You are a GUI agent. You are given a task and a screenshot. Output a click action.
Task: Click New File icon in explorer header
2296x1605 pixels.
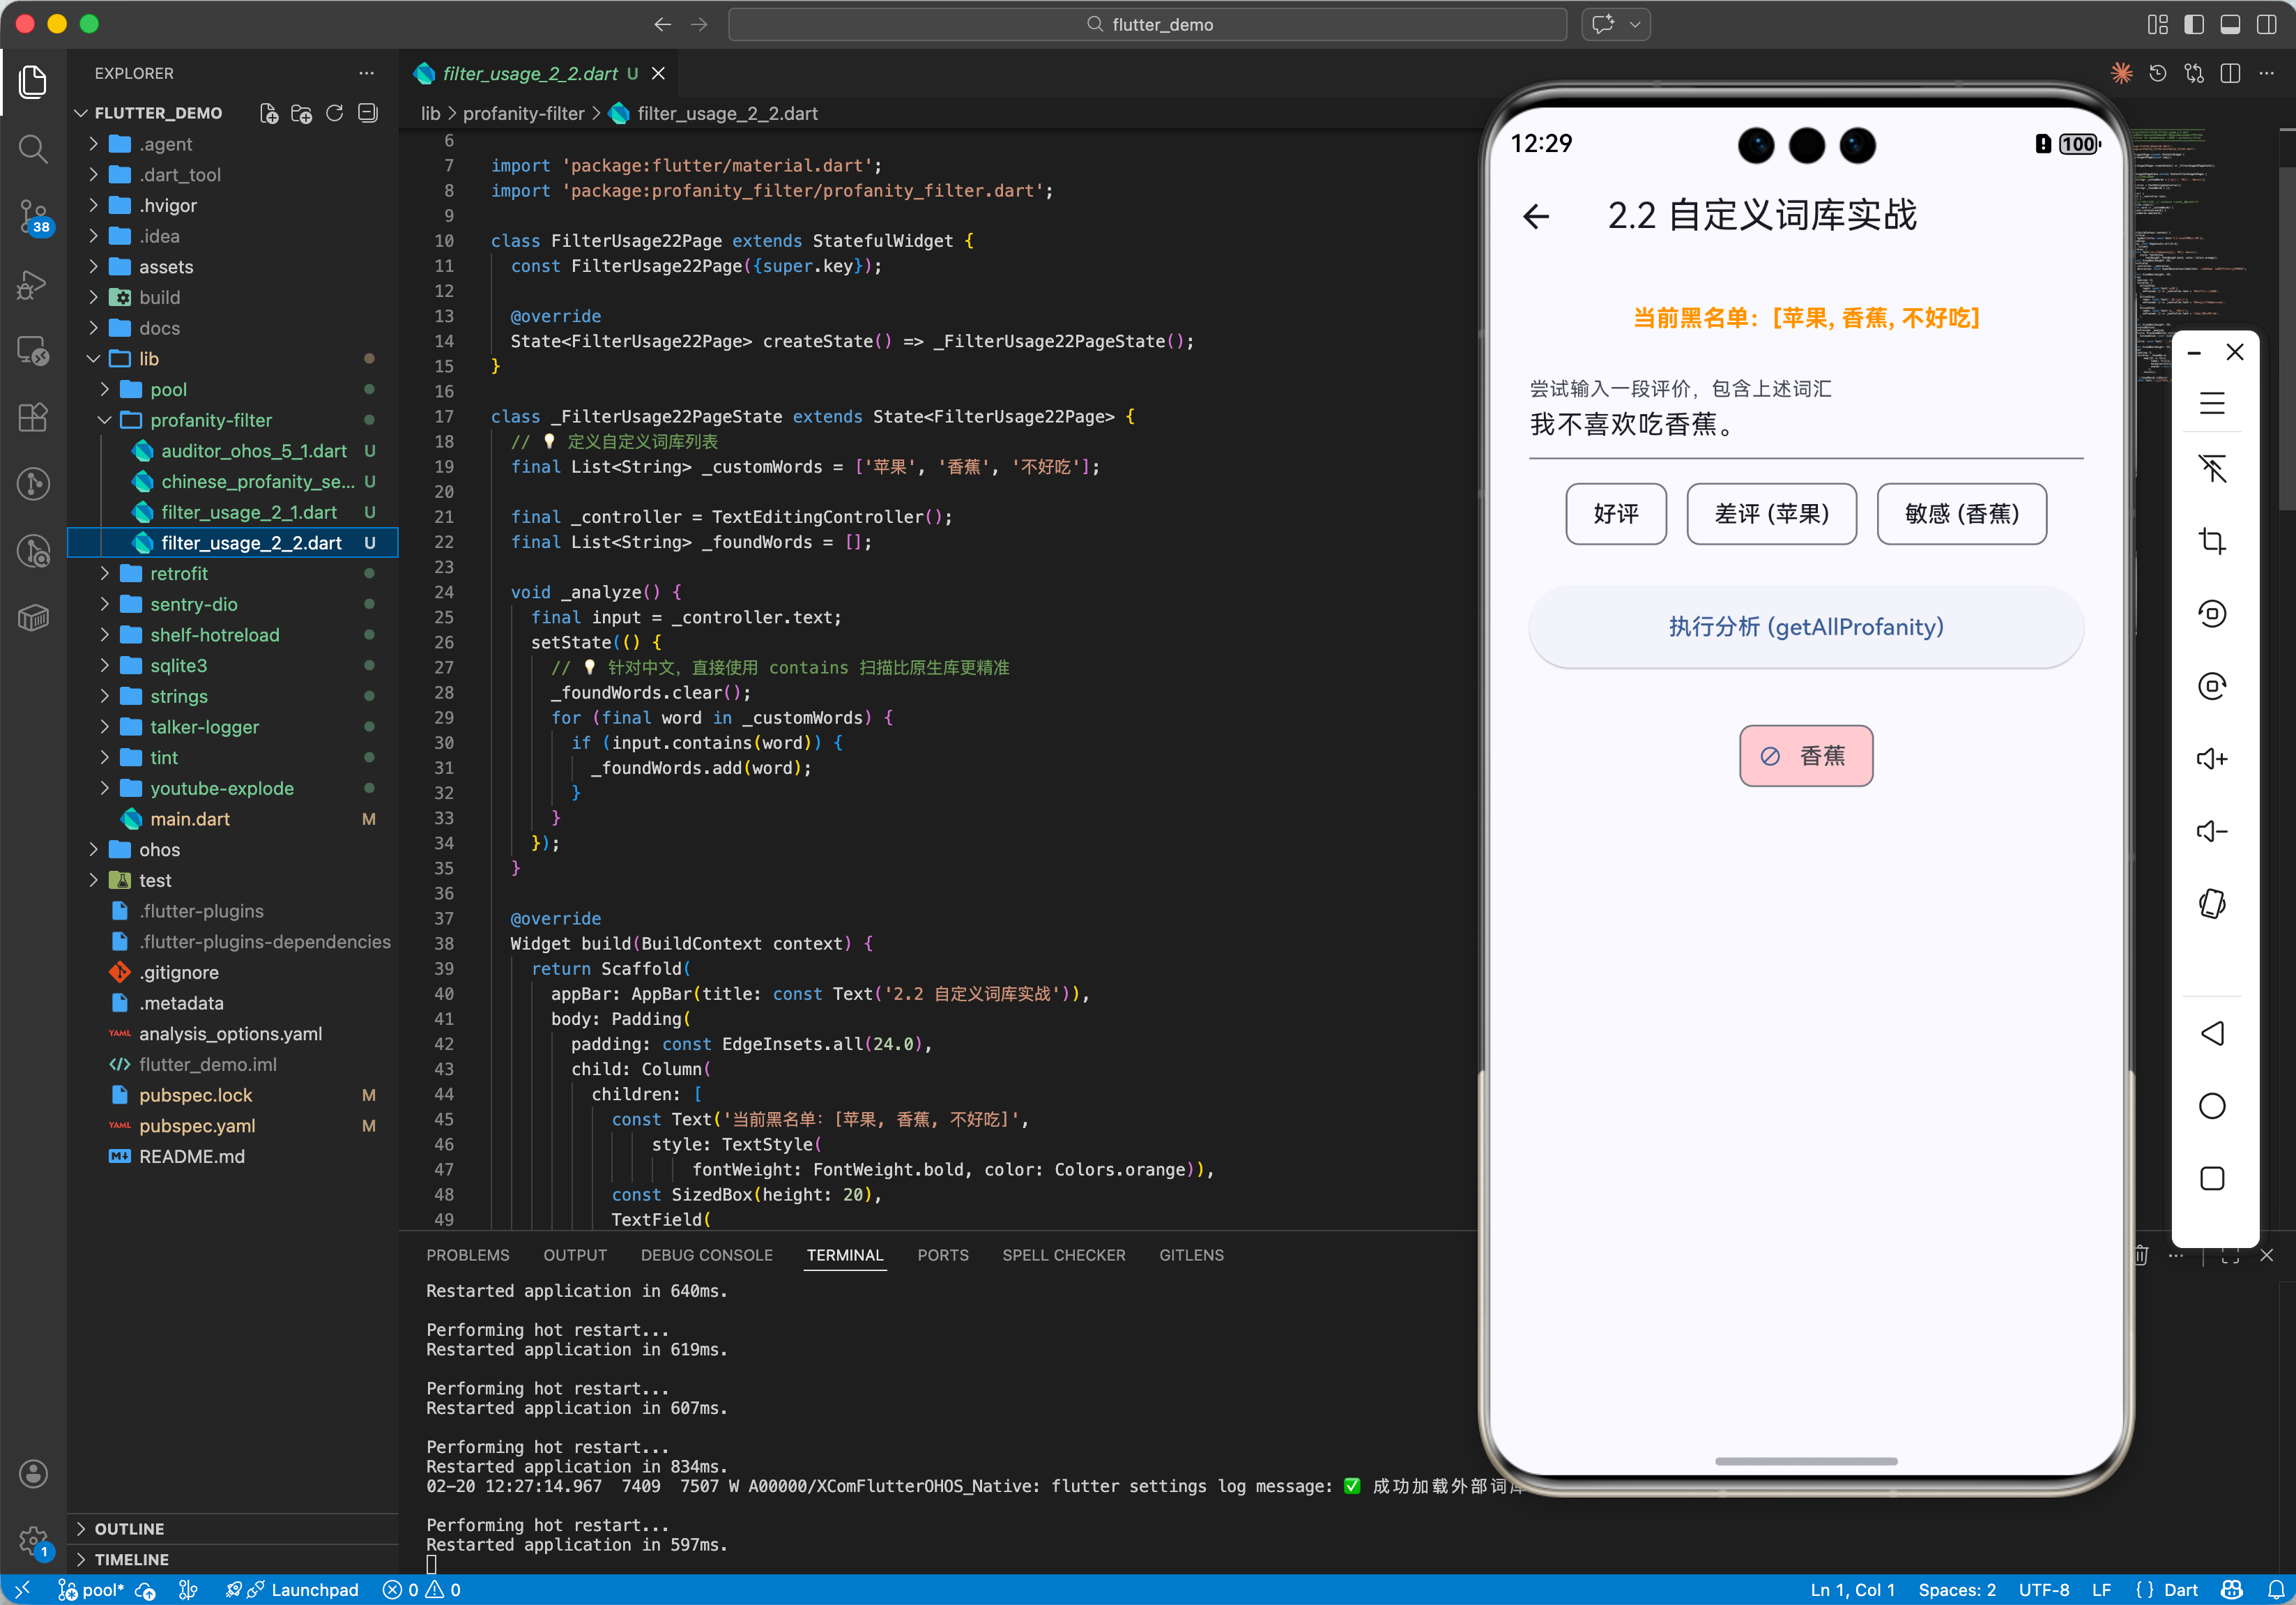click(269, 113)
